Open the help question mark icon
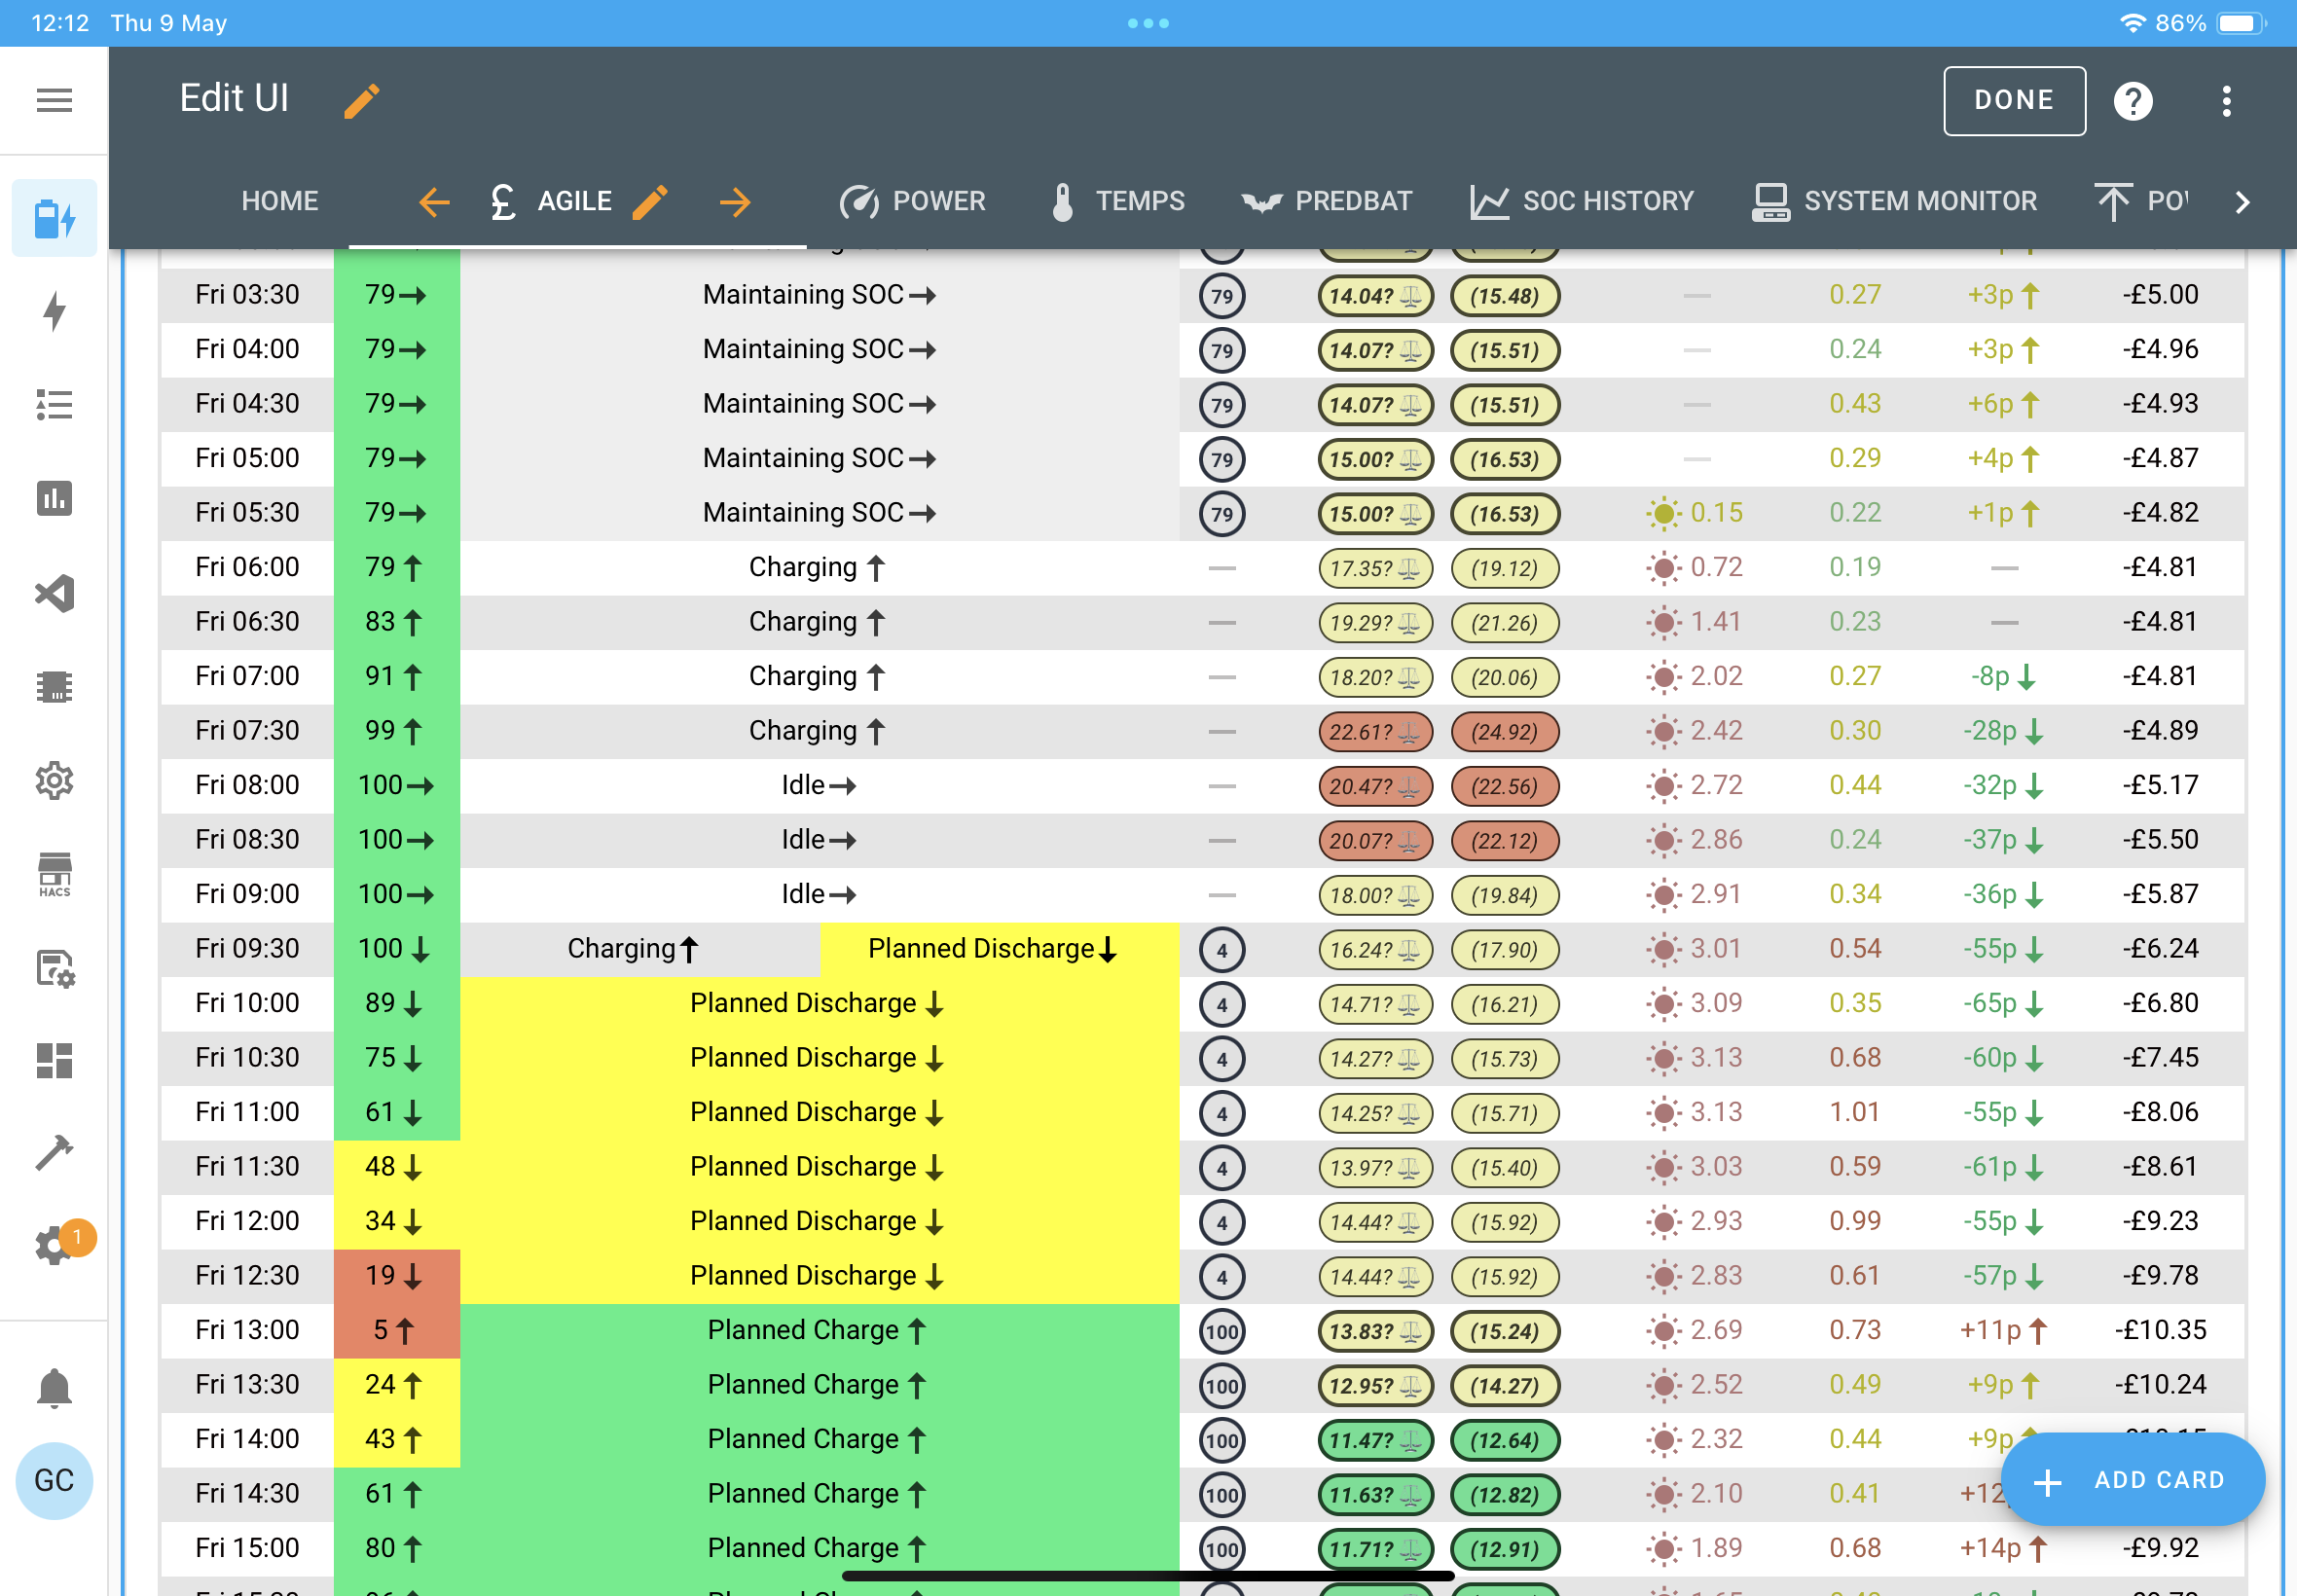Image resolution: width=2297 pixels, height=1596 pixels. (2132, 100)
